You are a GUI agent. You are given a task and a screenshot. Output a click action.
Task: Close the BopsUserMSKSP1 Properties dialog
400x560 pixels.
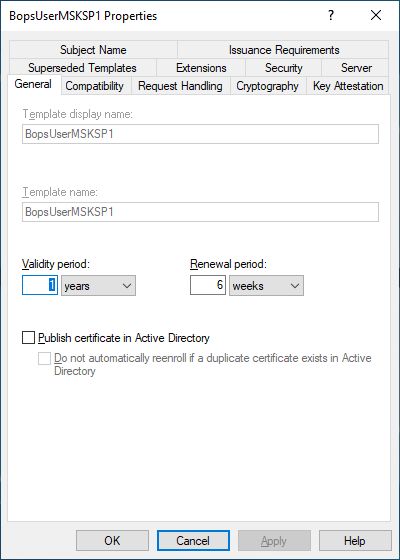pyautogui.click(x=376, y=15)
